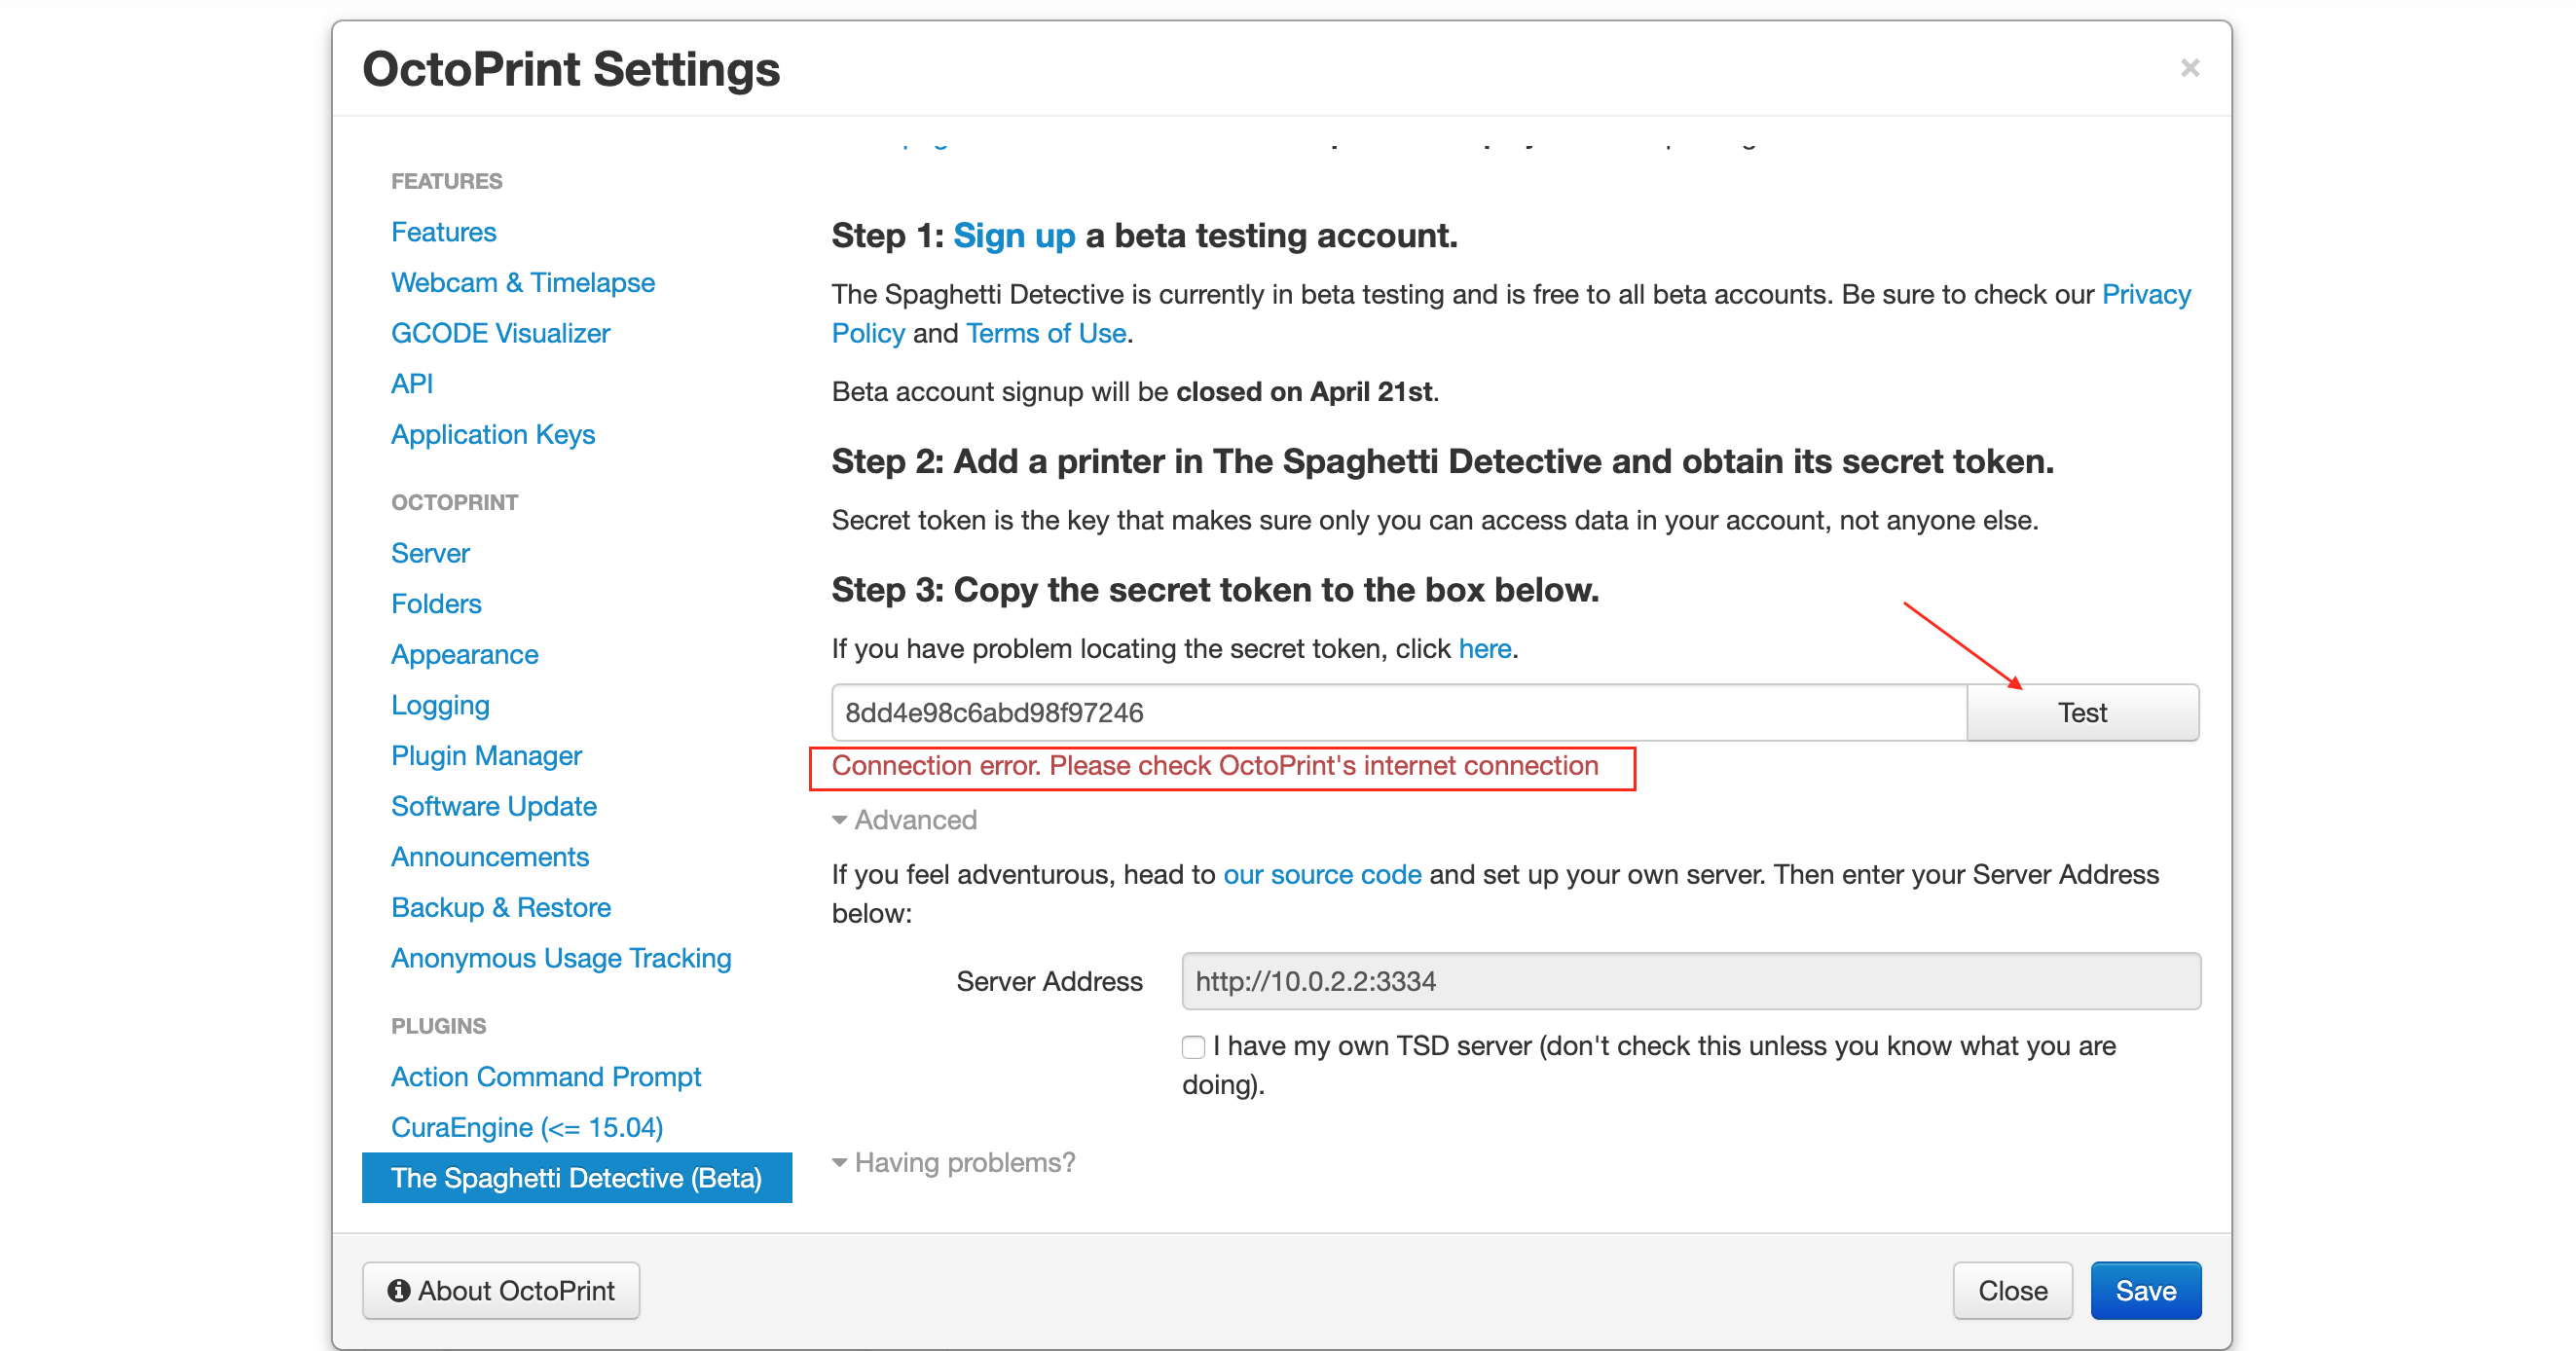
Task: Open the GCODE Visualizer settings
Action: point(500,333)
